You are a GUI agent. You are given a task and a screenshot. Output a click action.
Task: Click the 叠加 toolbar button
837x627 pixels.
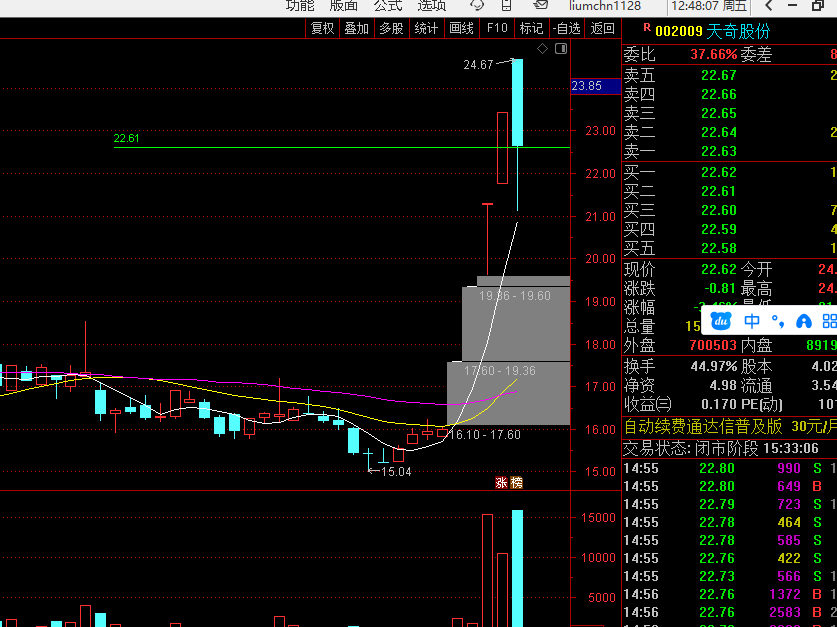357,28
